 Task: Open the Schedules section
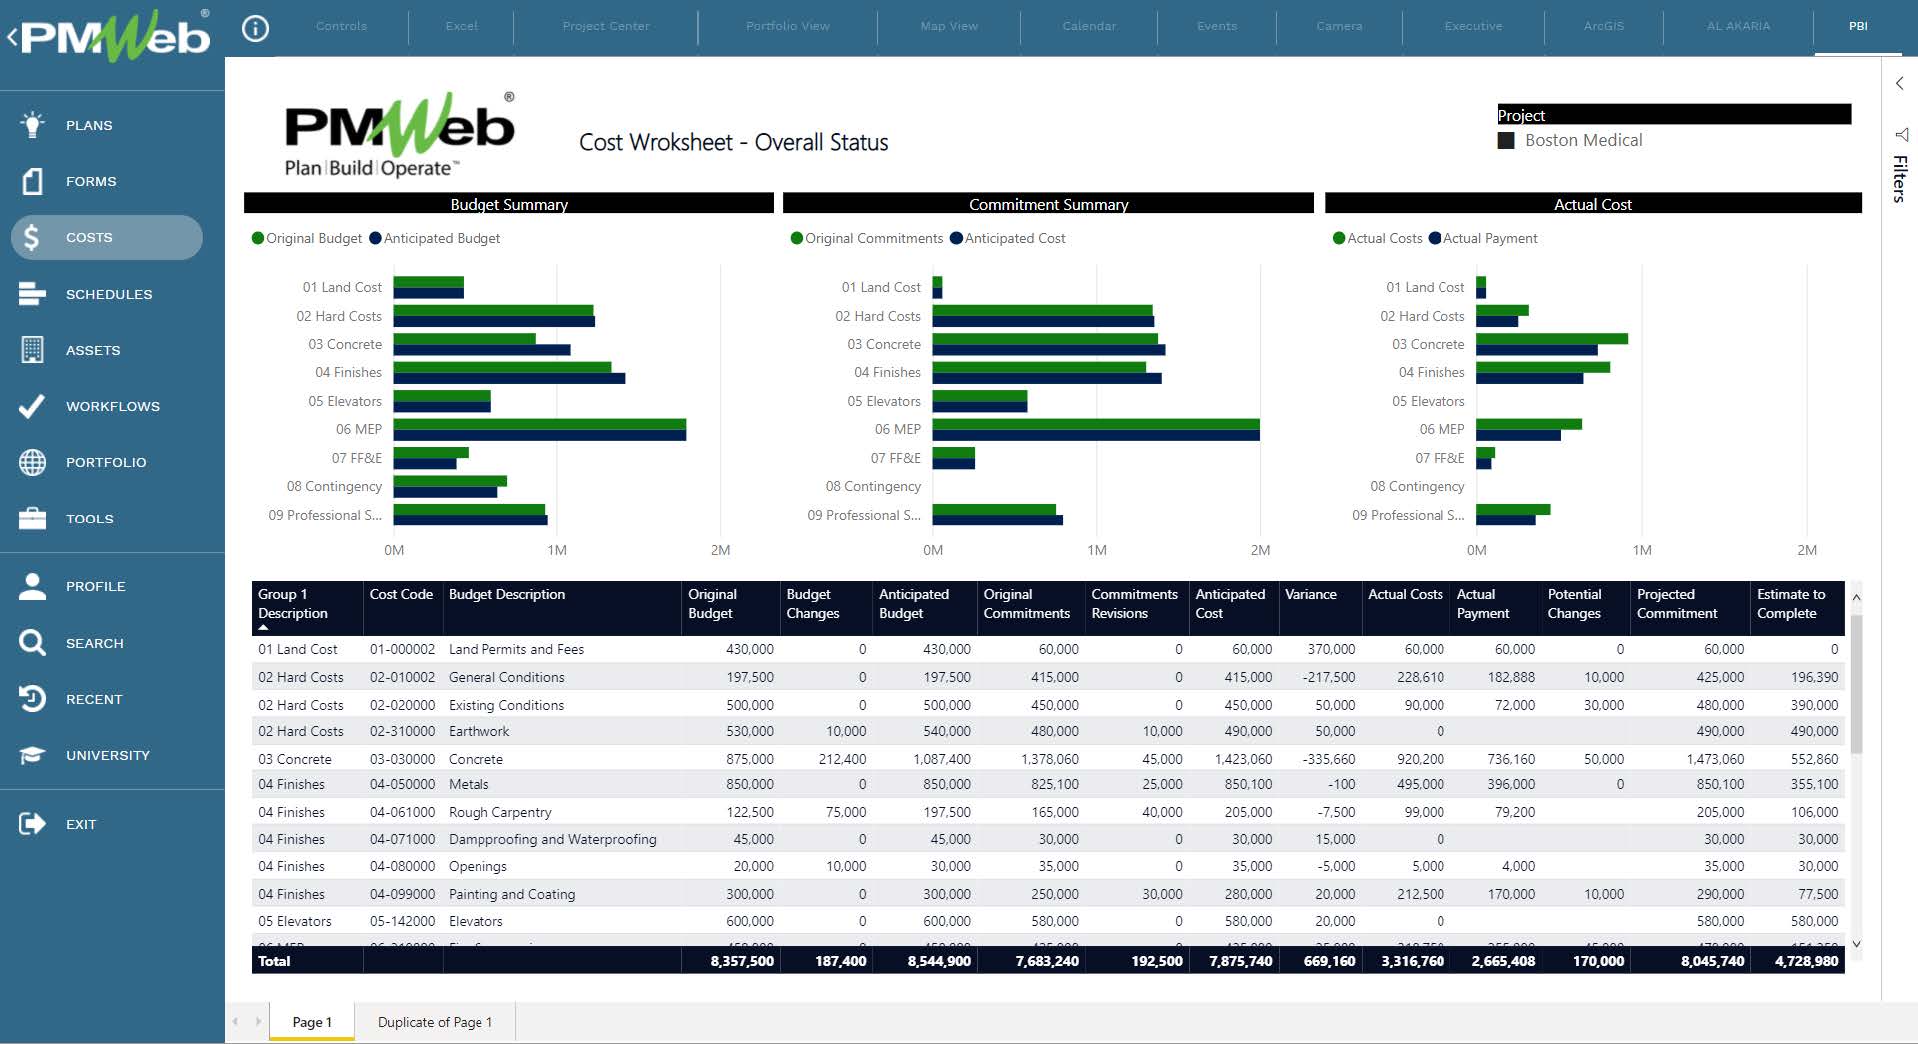33,293
